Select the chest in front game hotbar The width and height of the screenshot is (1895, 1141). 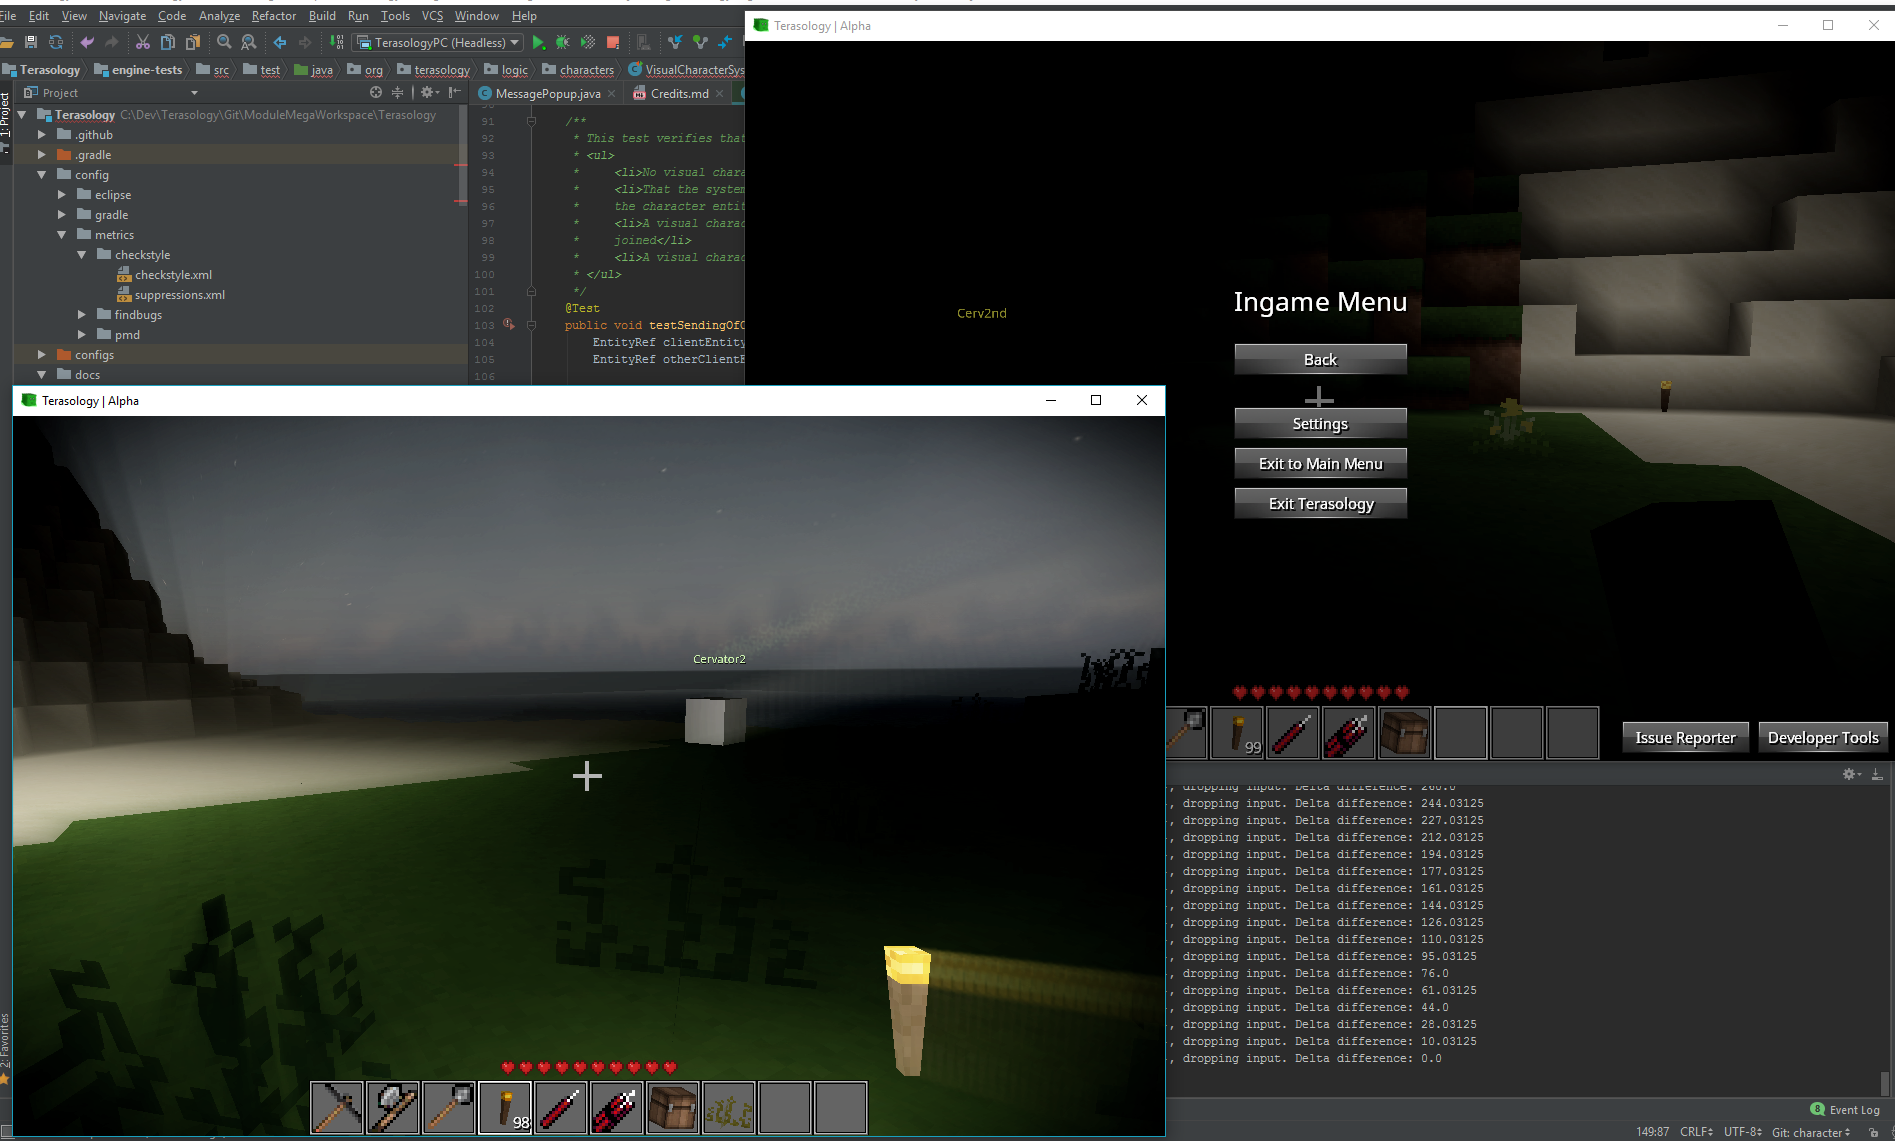[673, 1108]
